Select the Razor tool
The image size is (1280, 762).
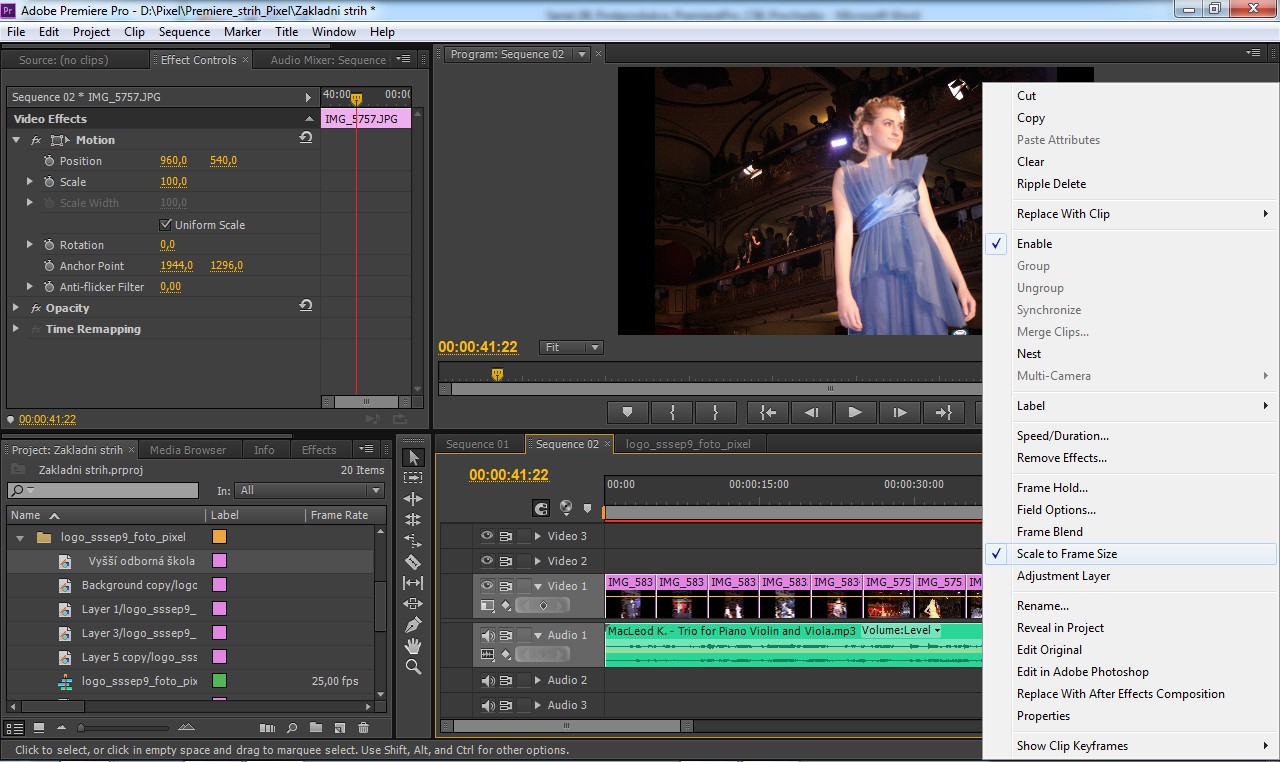[x=413, y=559]
